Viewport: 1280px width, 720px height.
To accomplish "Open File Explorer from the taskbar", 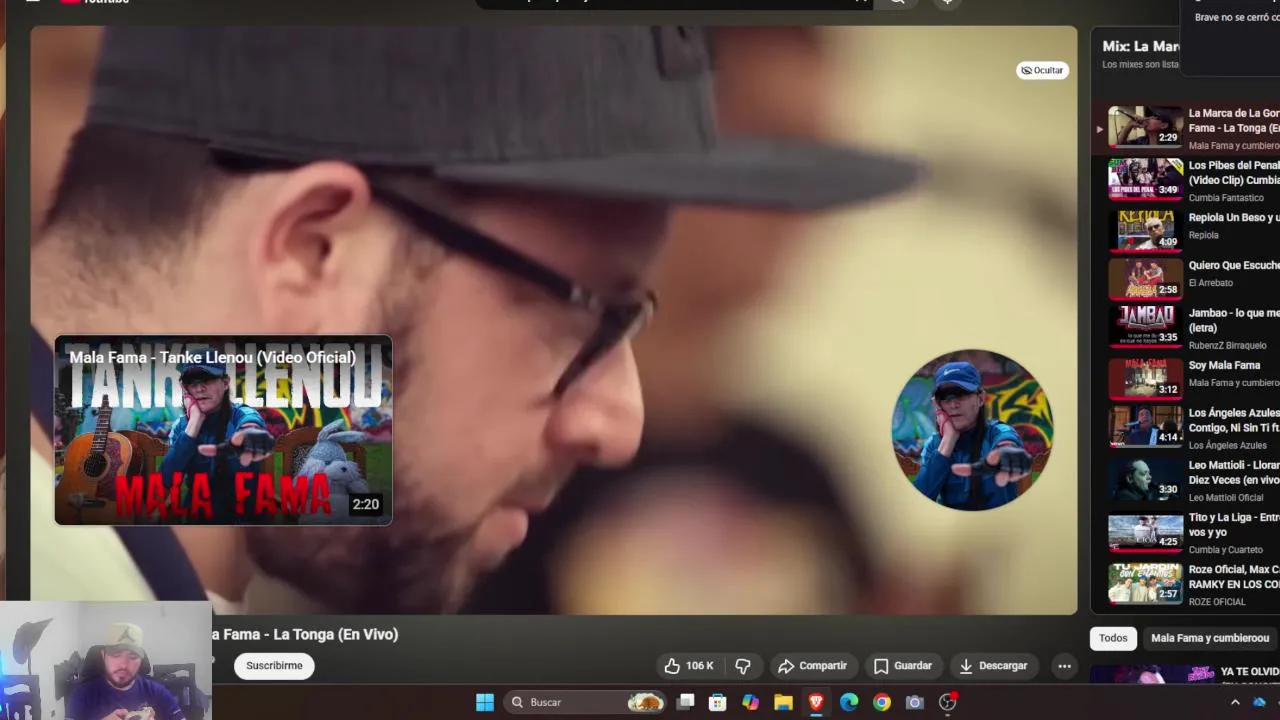I will point(783,702).
